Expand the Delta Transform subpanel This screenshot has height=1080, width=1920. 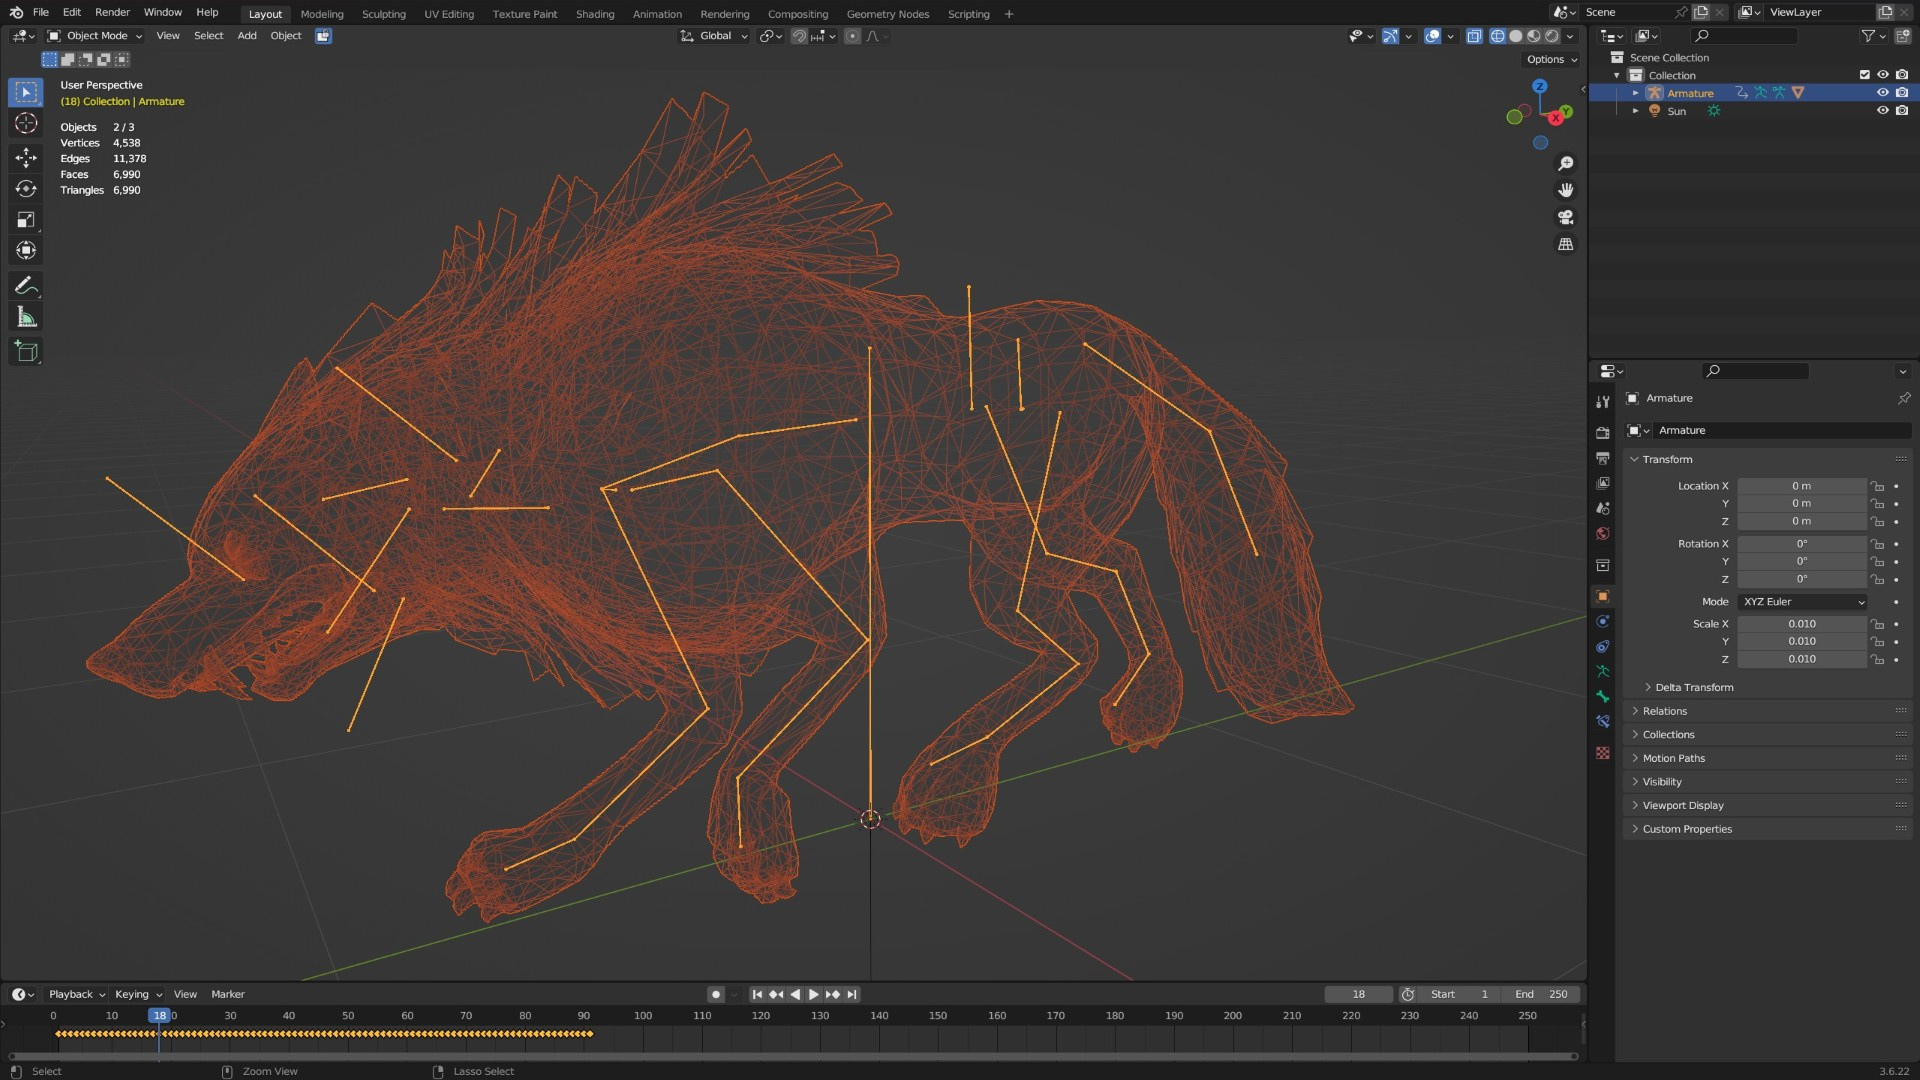tap(1694, 687)
